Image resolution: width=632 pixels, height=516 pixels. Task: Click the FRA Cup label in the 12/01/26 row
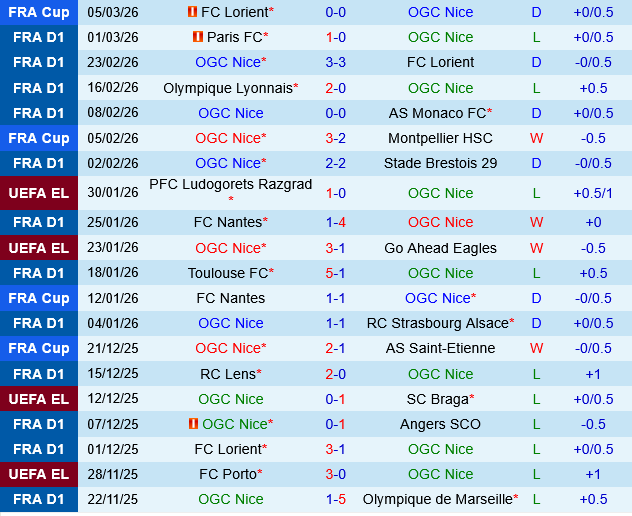click(39, 298)
